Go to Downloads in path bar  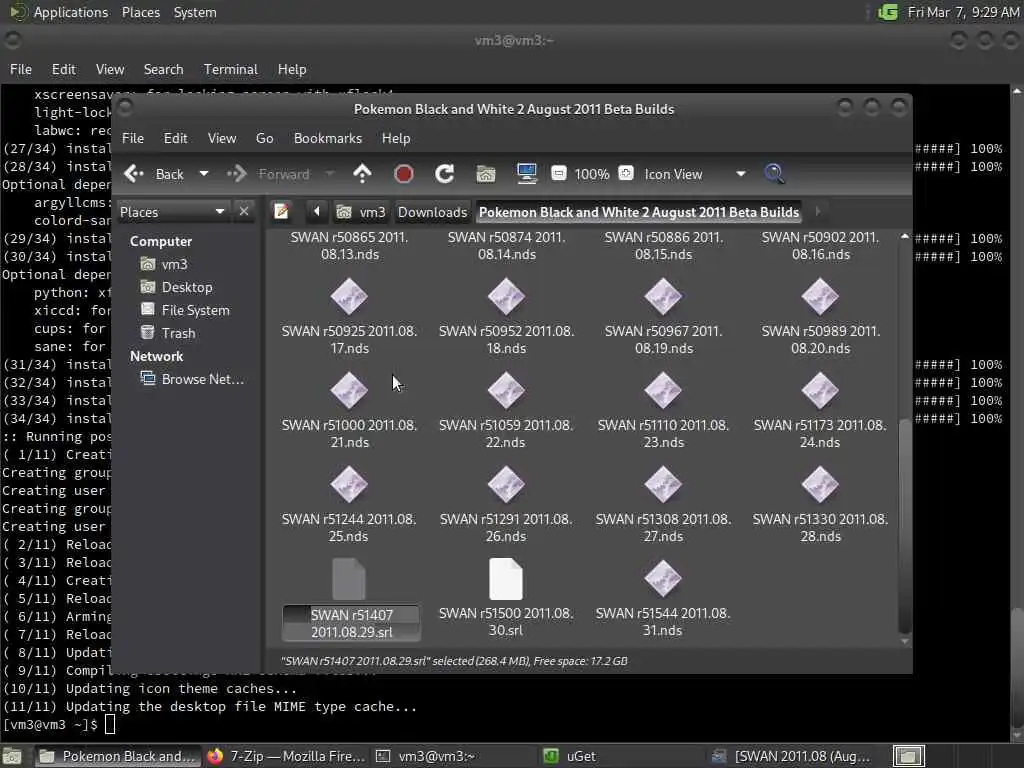pyautogui.click(x=432, y=212)
